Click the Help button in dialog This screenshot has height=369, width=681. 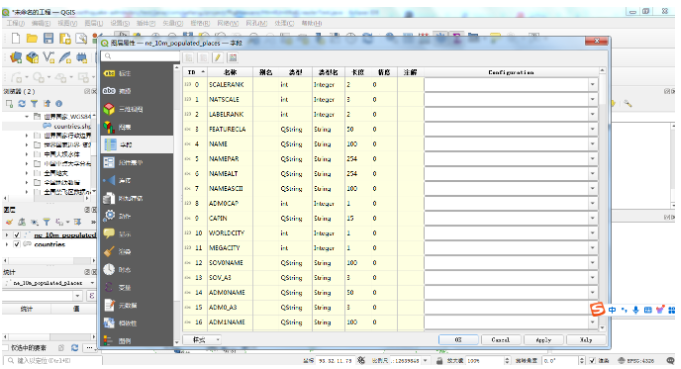[x=585, y=340]
